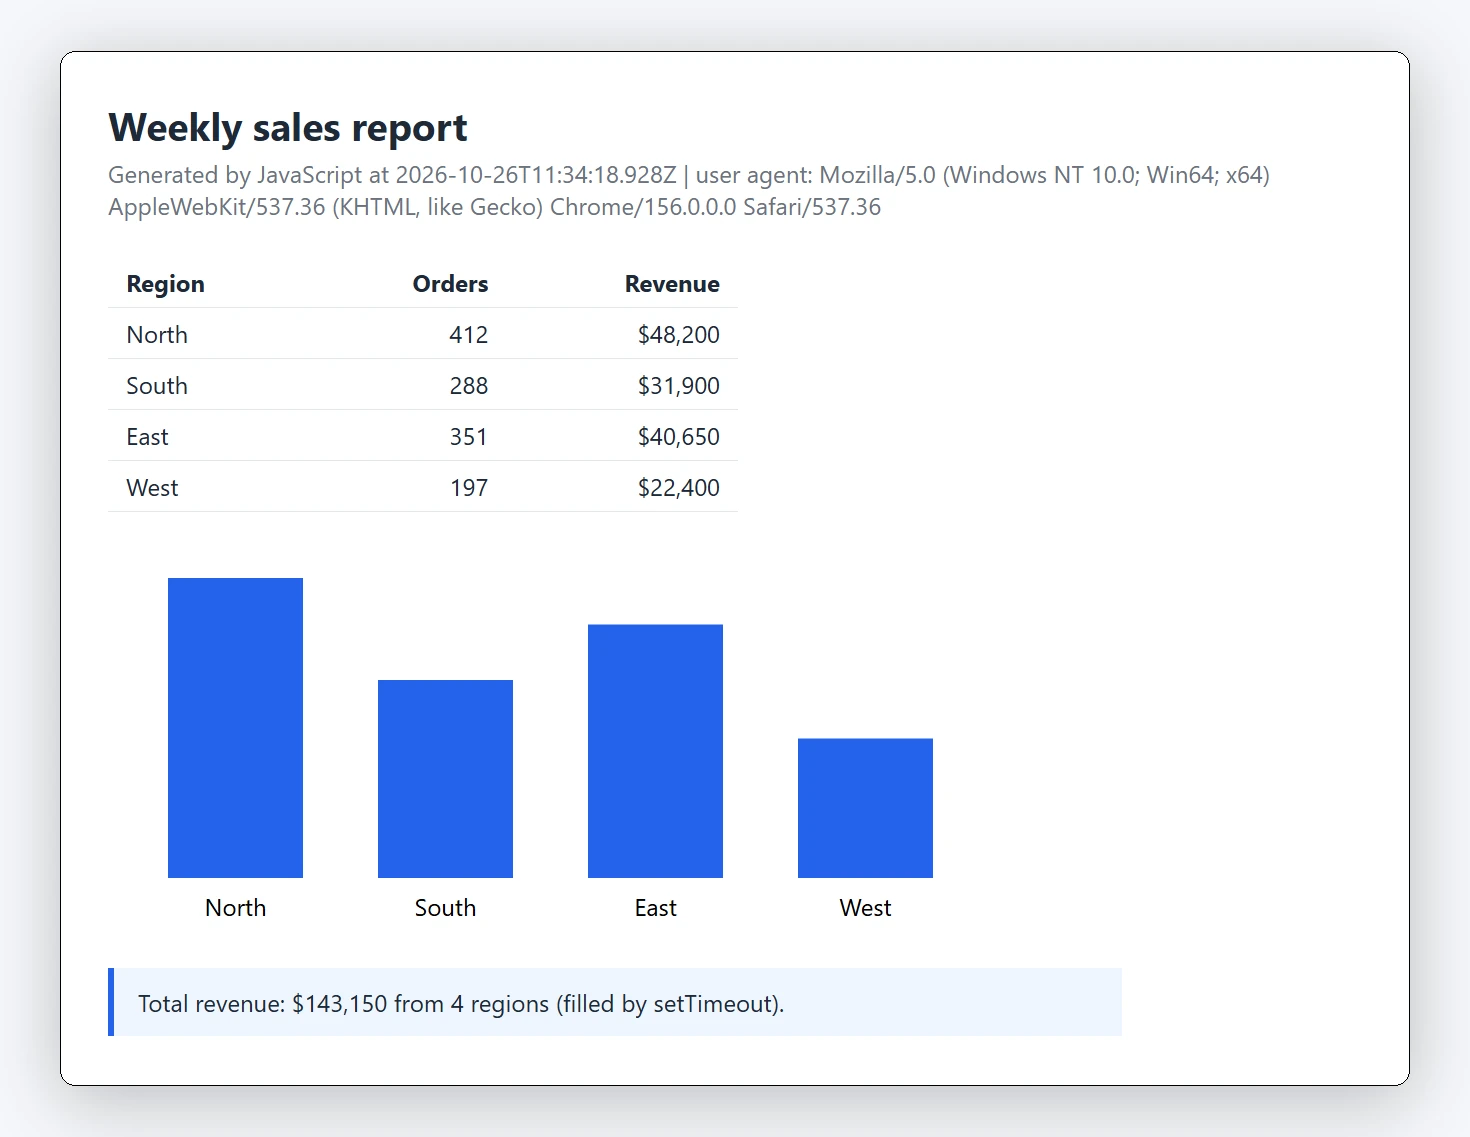
Task: Click the revenue value "$40,650"
Action: 678,437
